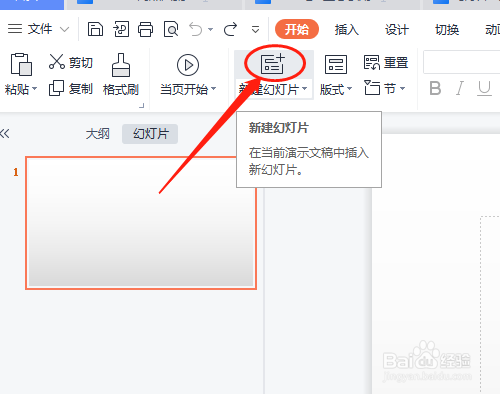Switch to the 插入 ribbon tab
Image resolution: width=500 pixels, height=394 pixels.
(347, 30)
